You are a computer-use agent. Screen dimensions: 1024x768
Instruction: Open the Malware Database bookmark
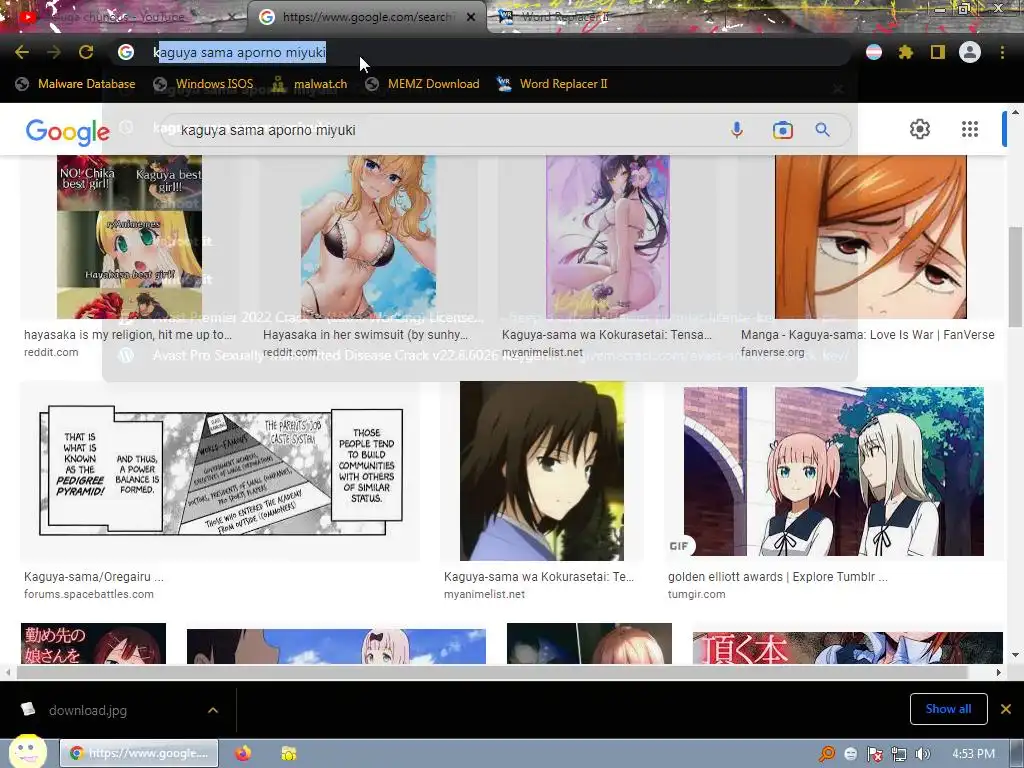pos(76,84)
